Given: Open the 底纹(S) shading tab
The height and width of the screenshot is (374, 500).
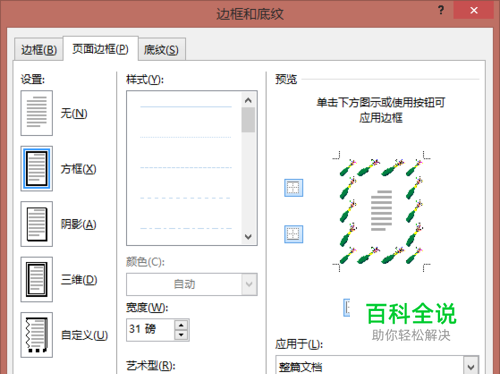Looking at the screenshot, I should [161, 50].
